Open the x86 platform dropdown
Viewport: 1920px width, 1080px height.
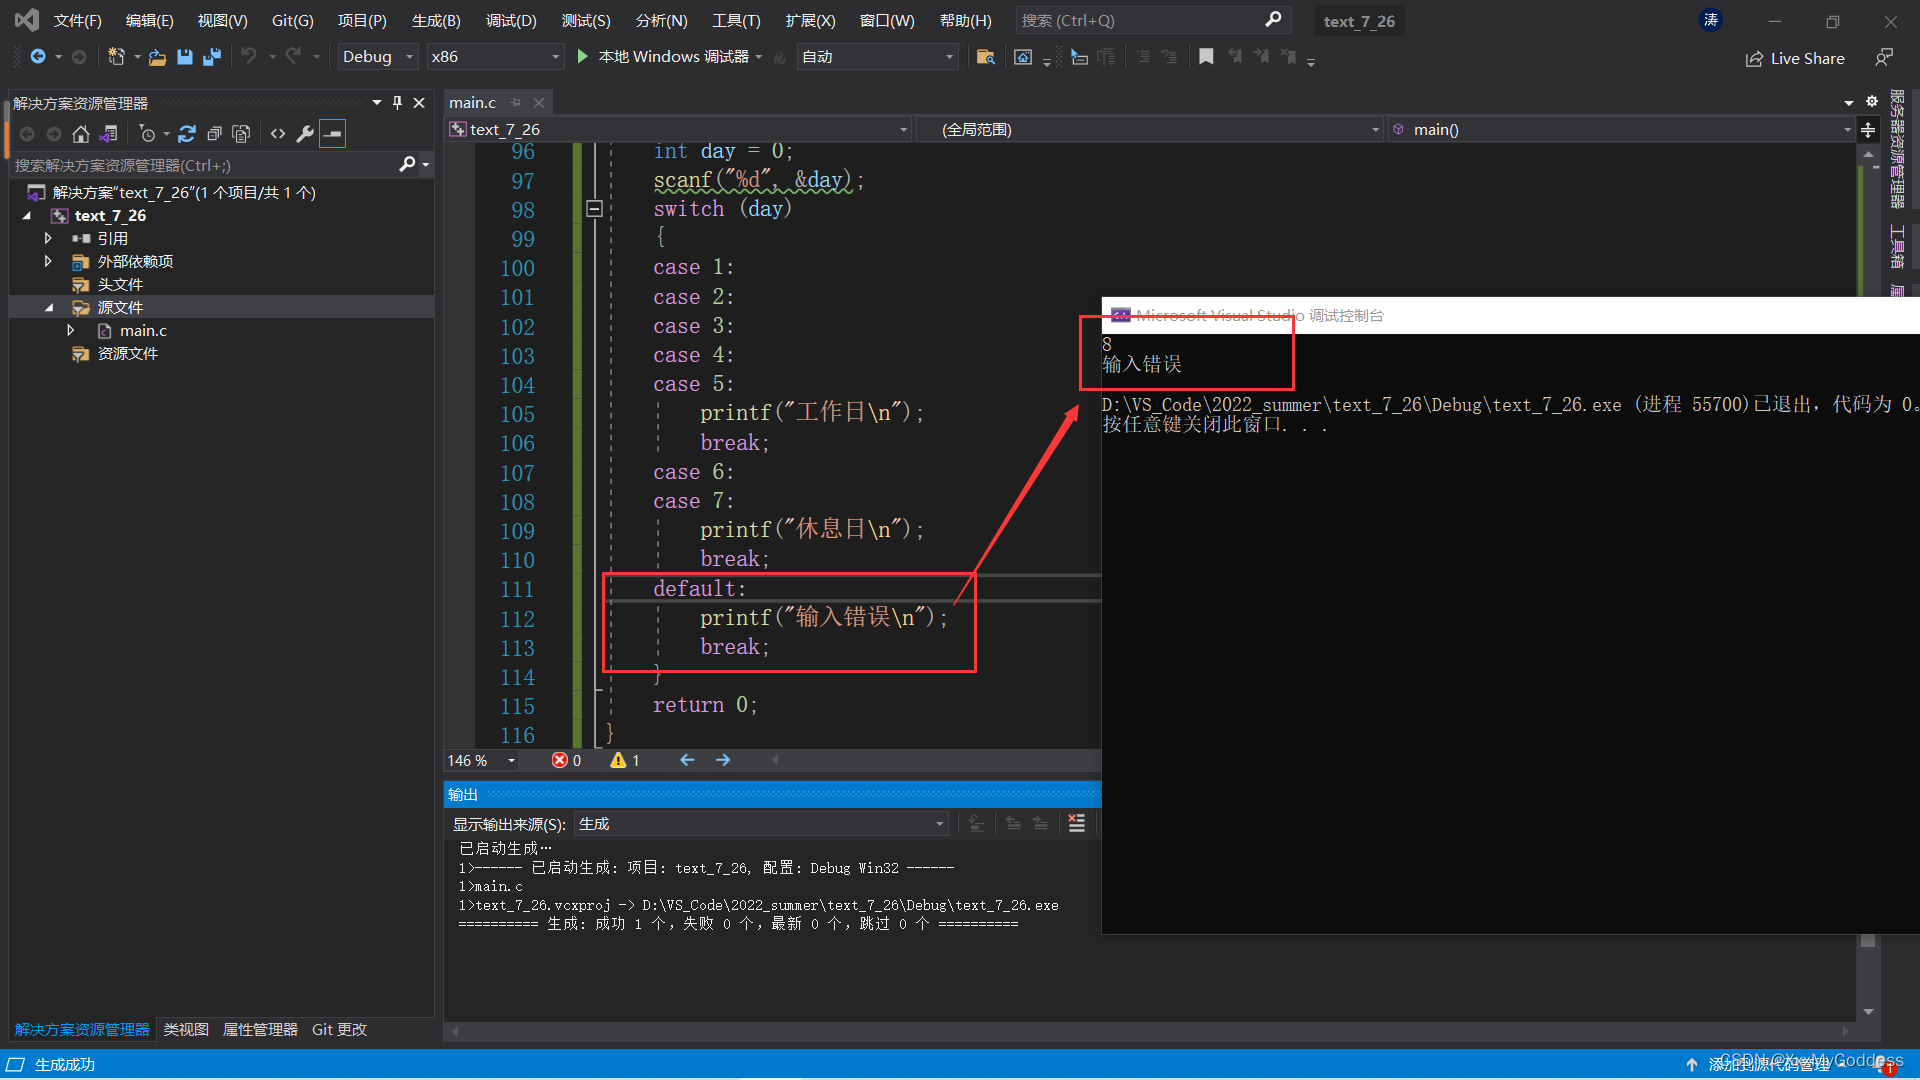(x=495, y=57)
